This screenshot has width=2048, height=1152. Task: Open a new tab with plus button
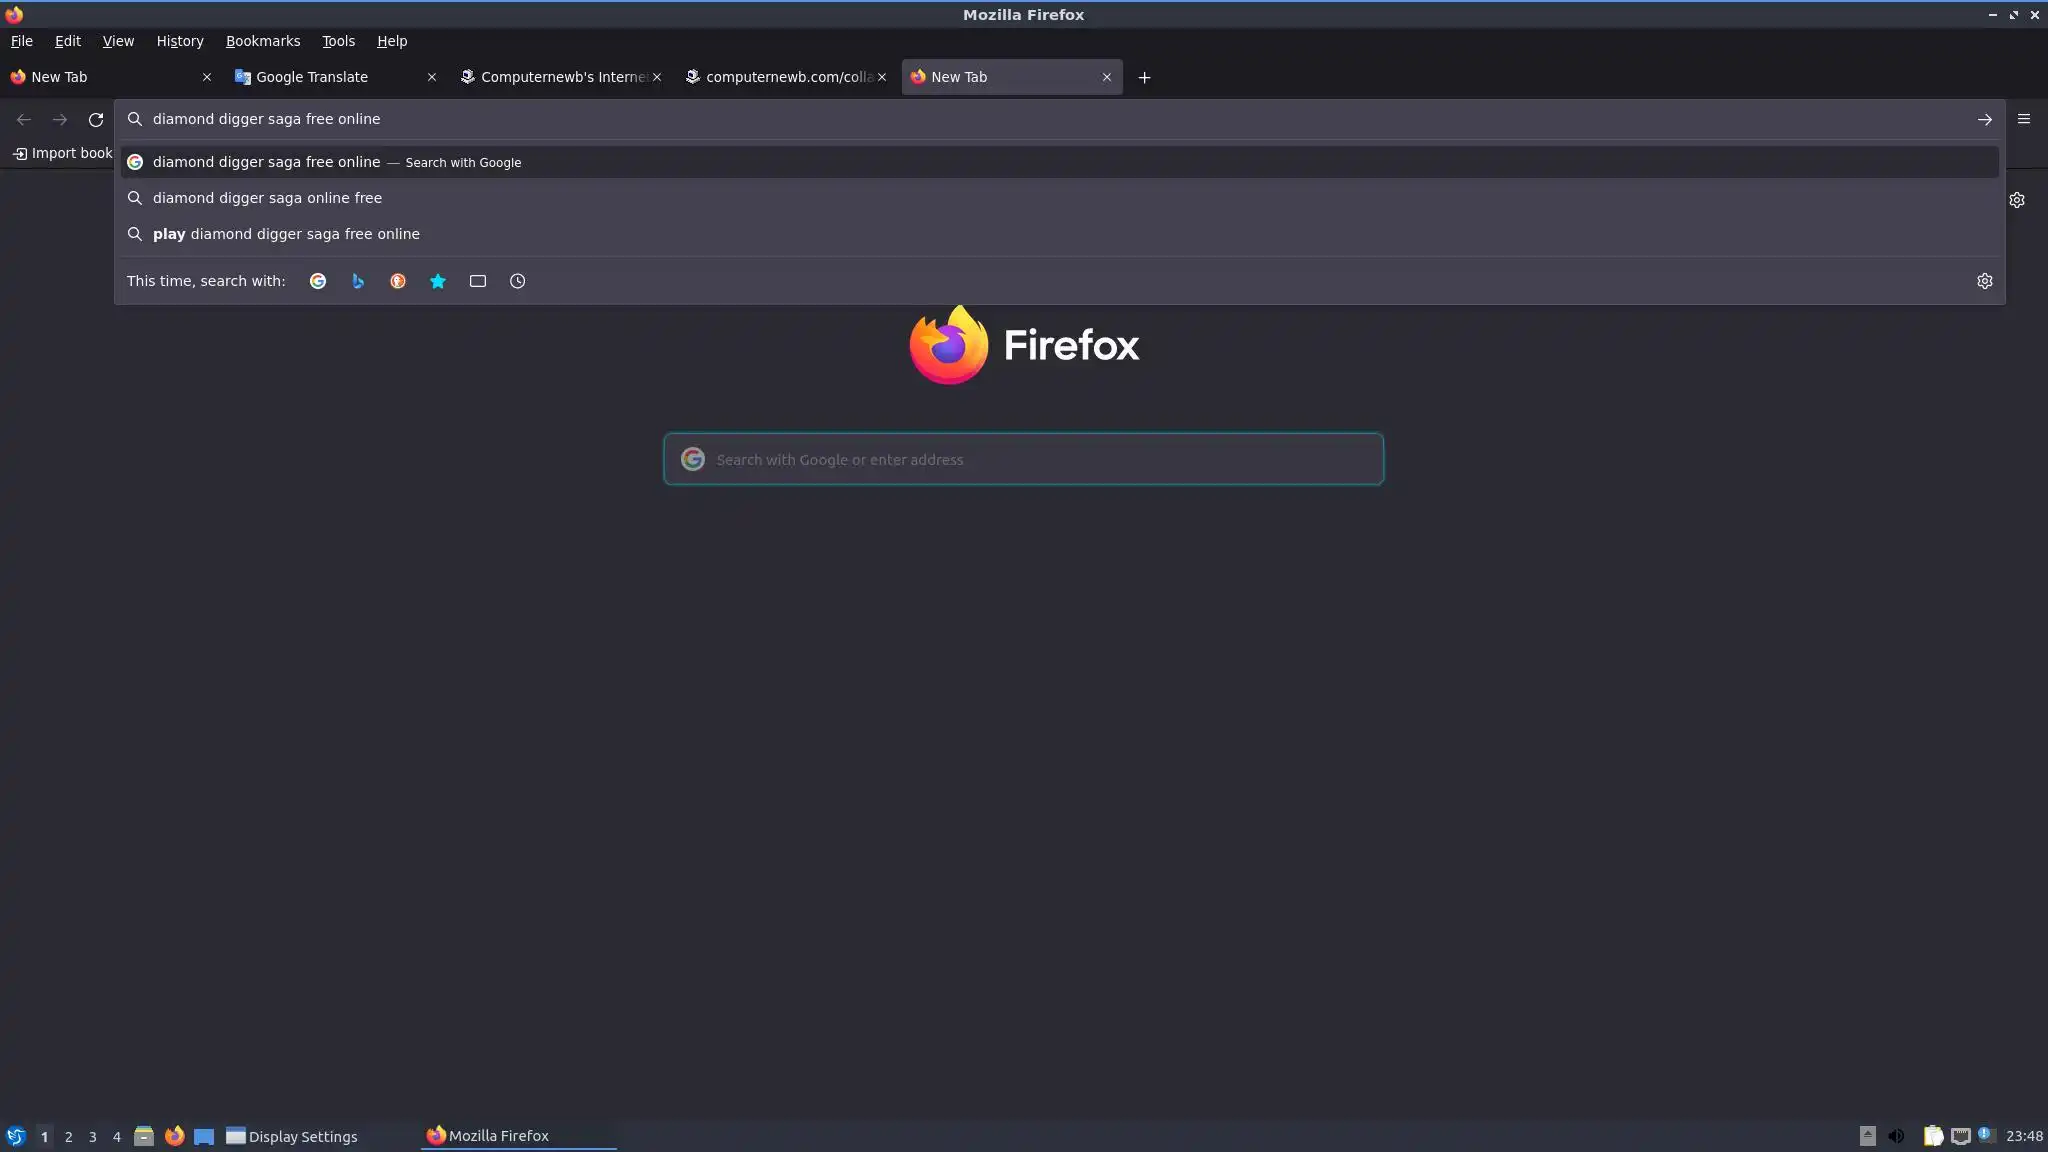point(1144,77)
